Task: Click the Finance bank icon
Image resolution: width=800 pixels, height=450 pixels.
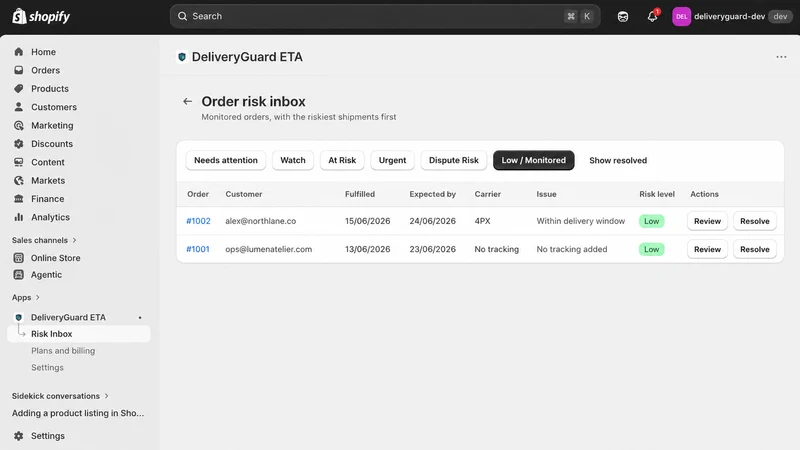Action: (19, 199)
